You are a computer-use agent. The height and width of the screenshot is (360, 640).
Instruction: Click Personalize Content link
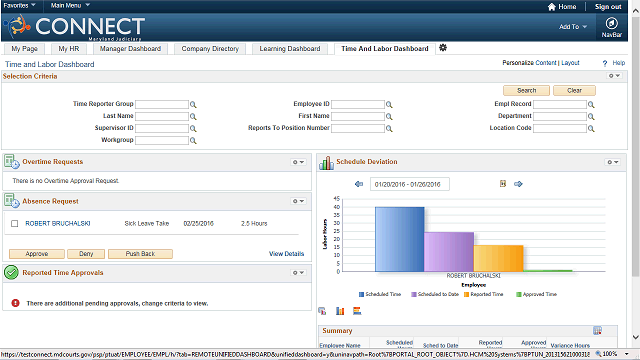(x=546, y=62)
